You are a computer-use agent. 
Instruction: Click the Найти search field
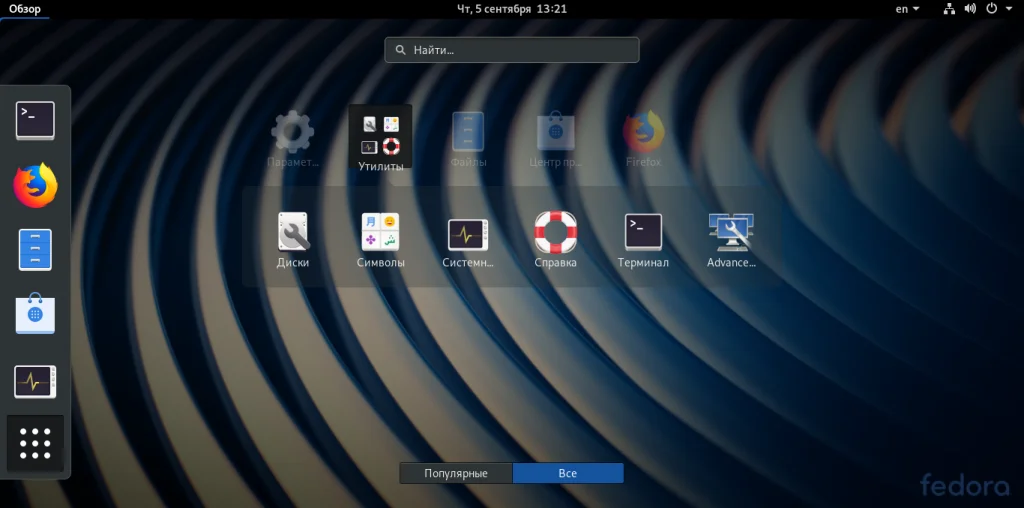tap(512, 50)
